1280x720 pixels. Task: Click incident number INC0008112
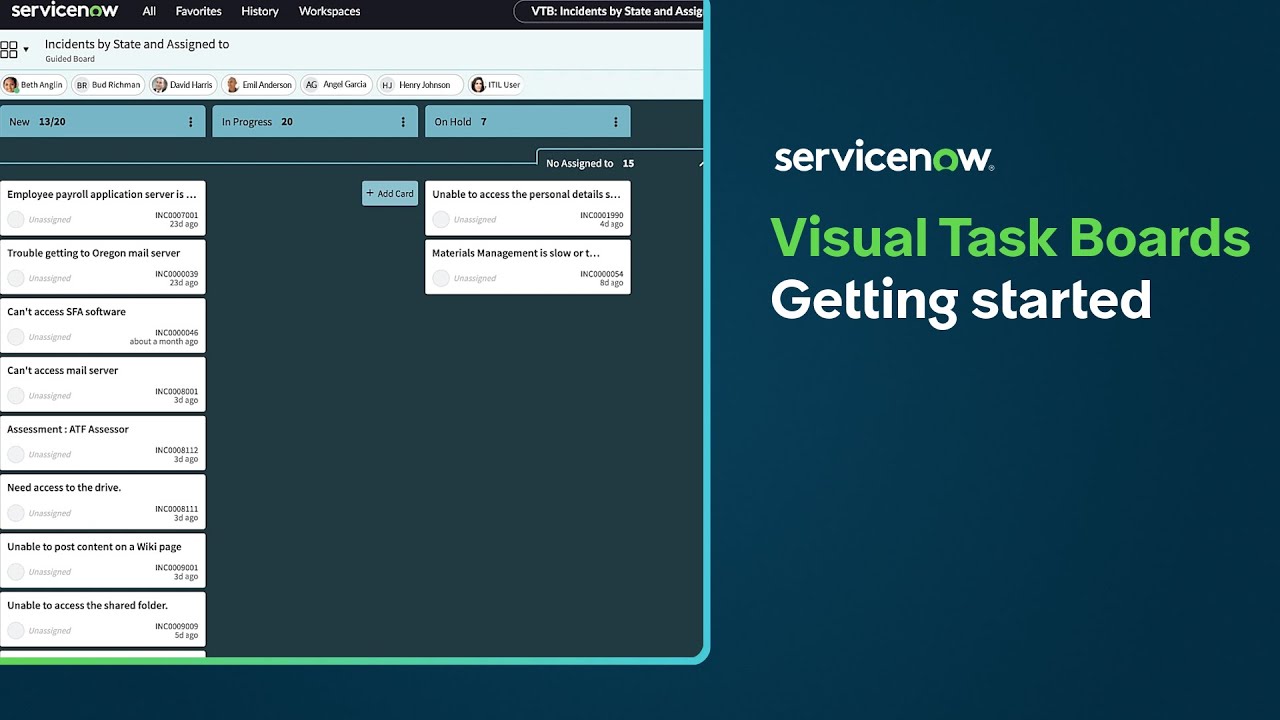[177, 450]
